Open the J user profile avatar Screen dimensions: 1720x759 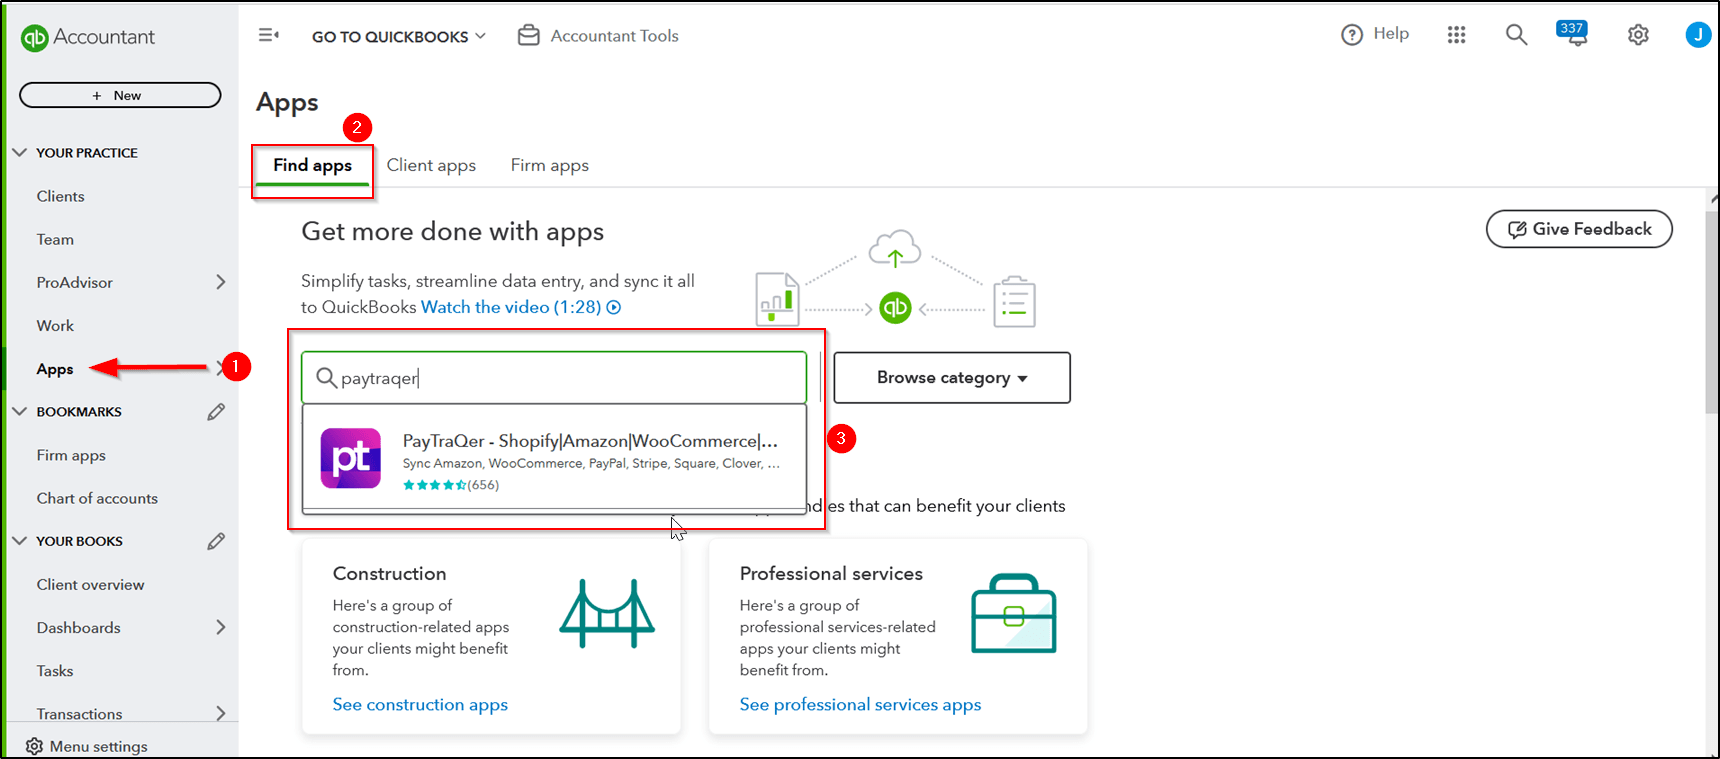(x=1698, y=35)
